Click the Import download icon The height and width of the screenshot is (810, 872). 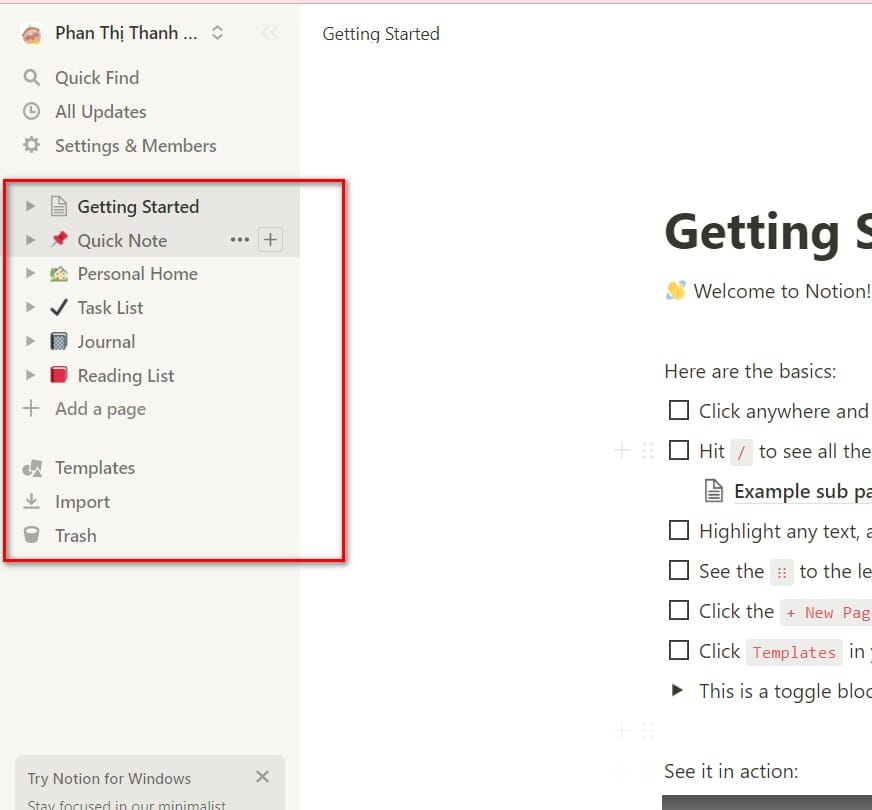[32, 501]
